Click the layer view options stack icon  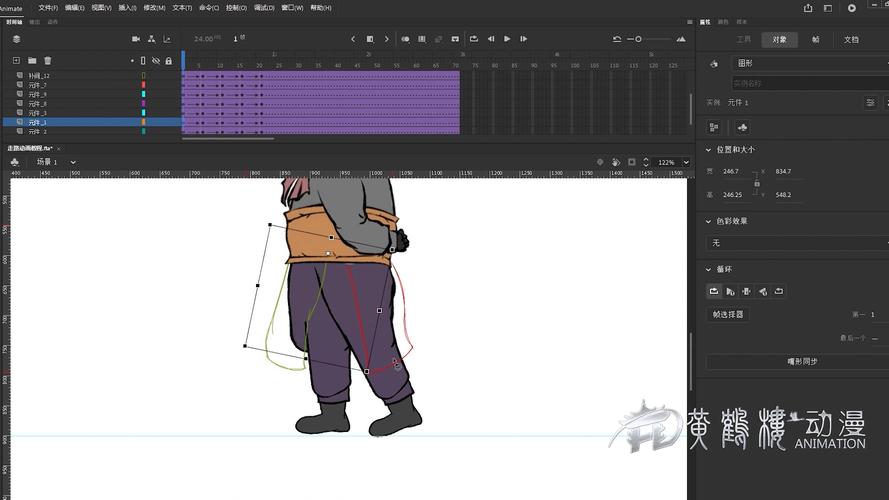tap(16, 39)
